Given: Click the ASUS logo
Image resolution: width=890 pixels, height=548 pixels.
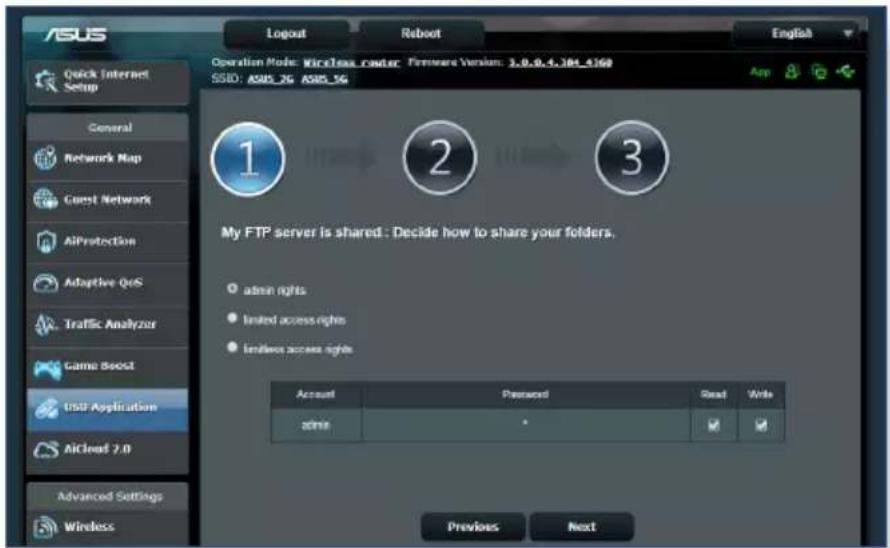Looking at the screenshot, I should tap(75, 35).
